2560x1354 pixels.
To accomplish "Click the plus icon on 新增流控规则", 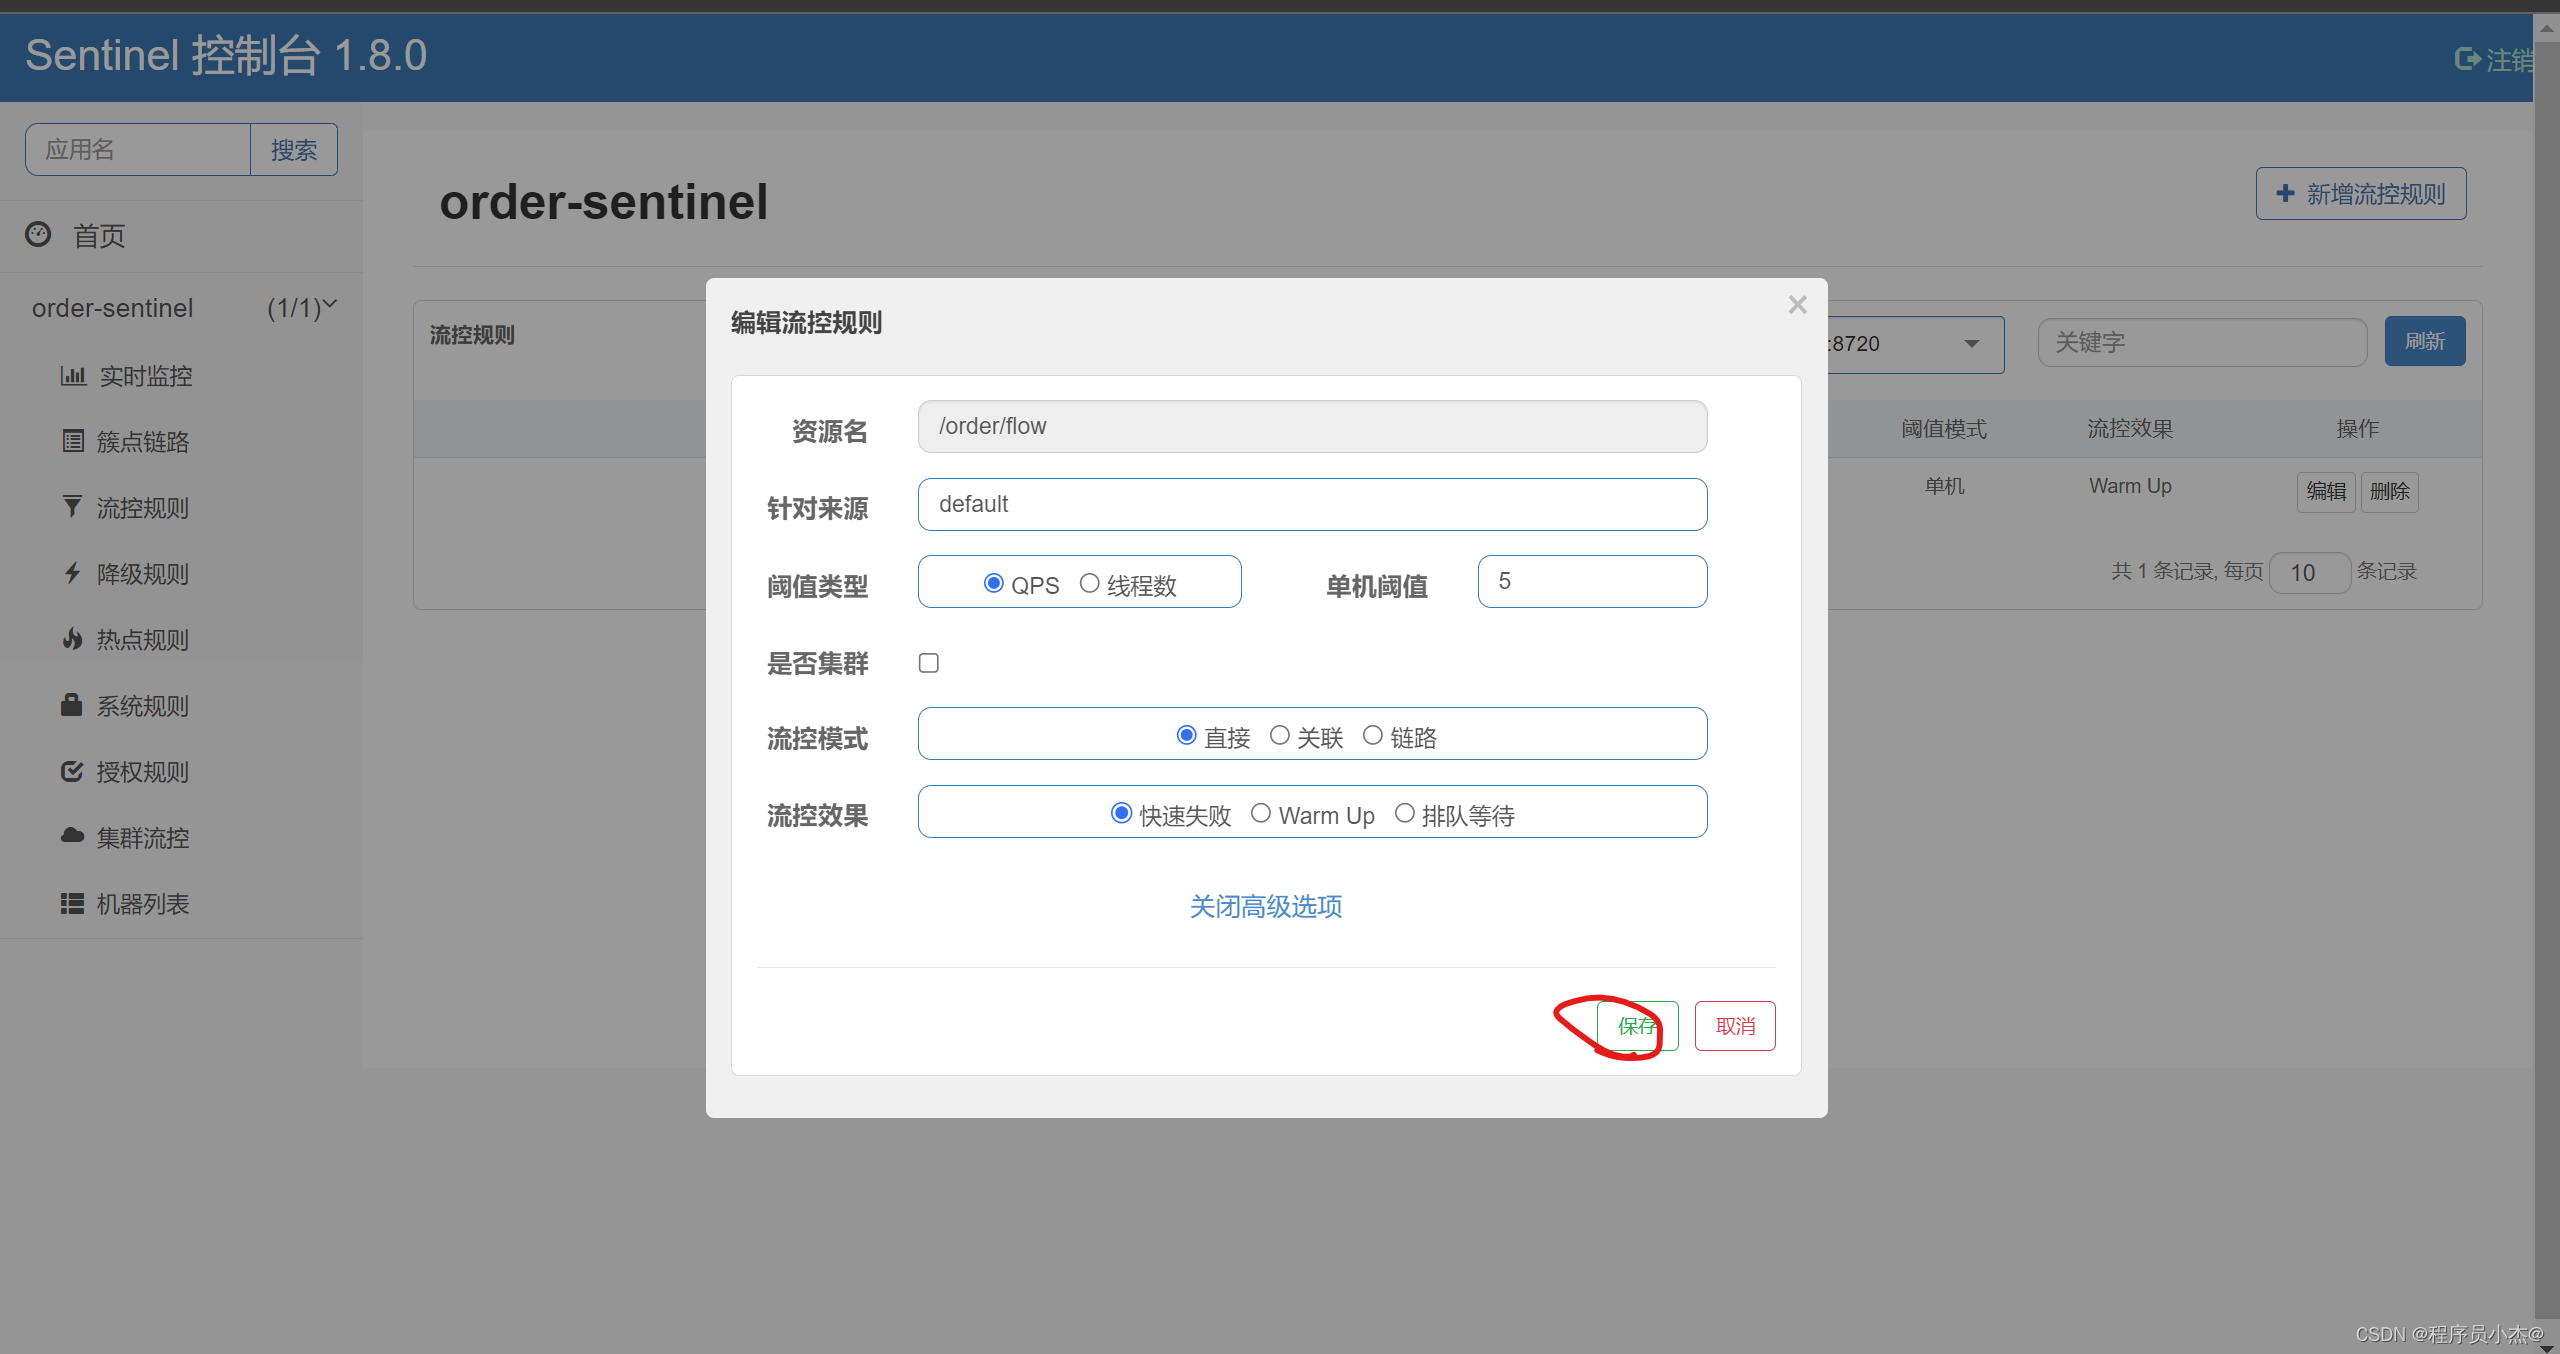I will (2286, 193).
